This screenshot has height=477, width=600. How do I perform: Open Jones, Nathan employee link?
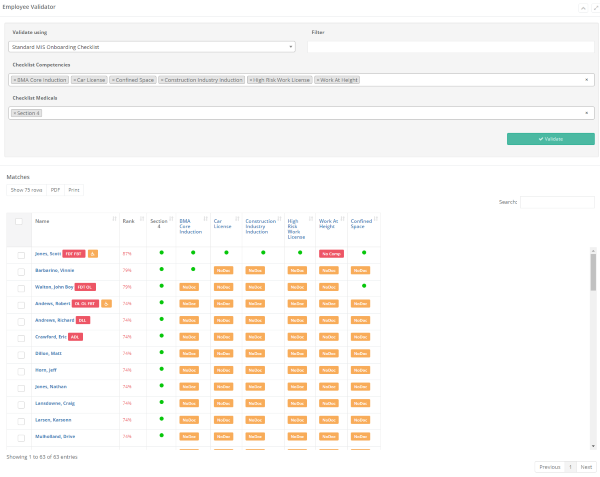pos(51,387)
